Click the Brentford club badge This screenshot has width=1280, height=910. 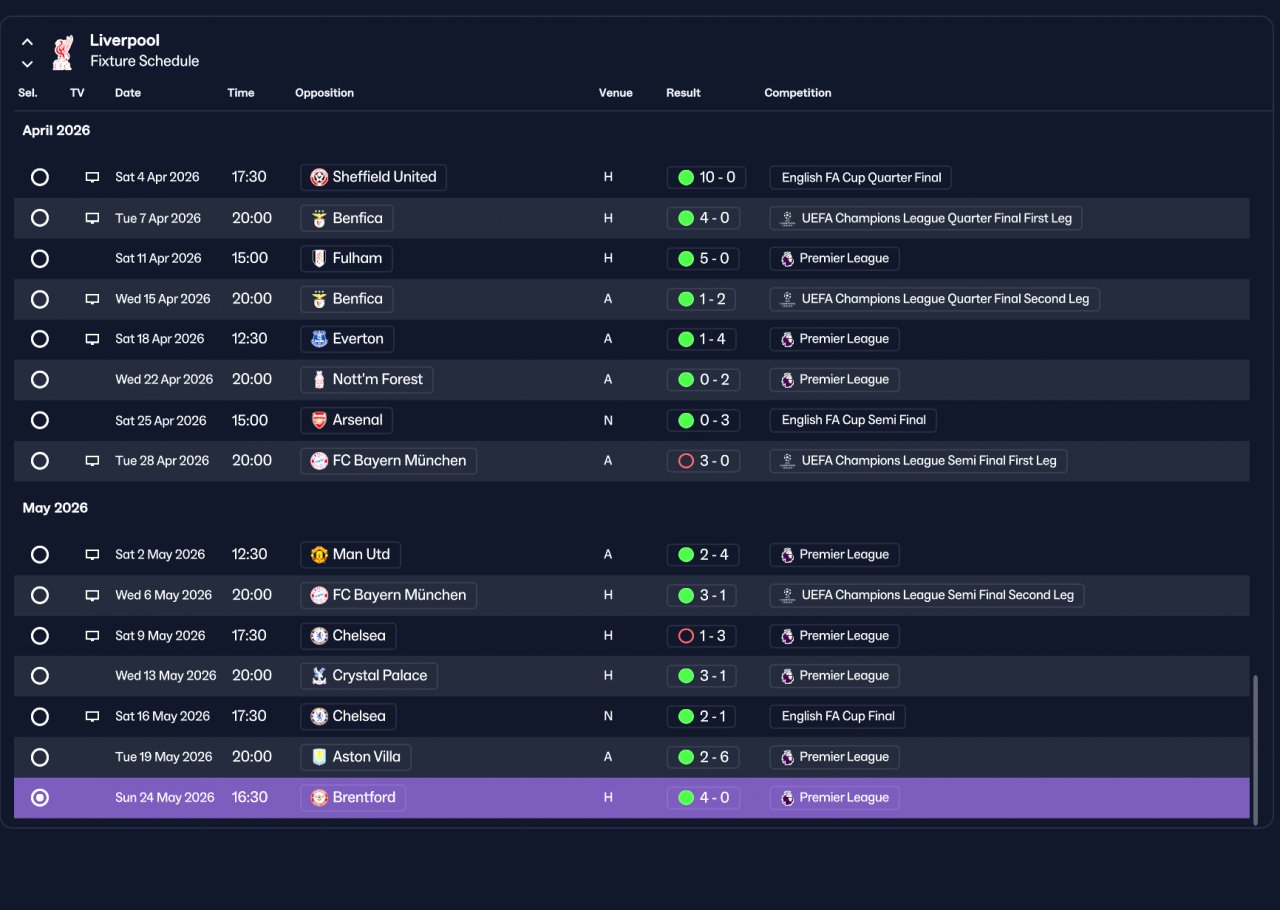click(x=319, y=797)
